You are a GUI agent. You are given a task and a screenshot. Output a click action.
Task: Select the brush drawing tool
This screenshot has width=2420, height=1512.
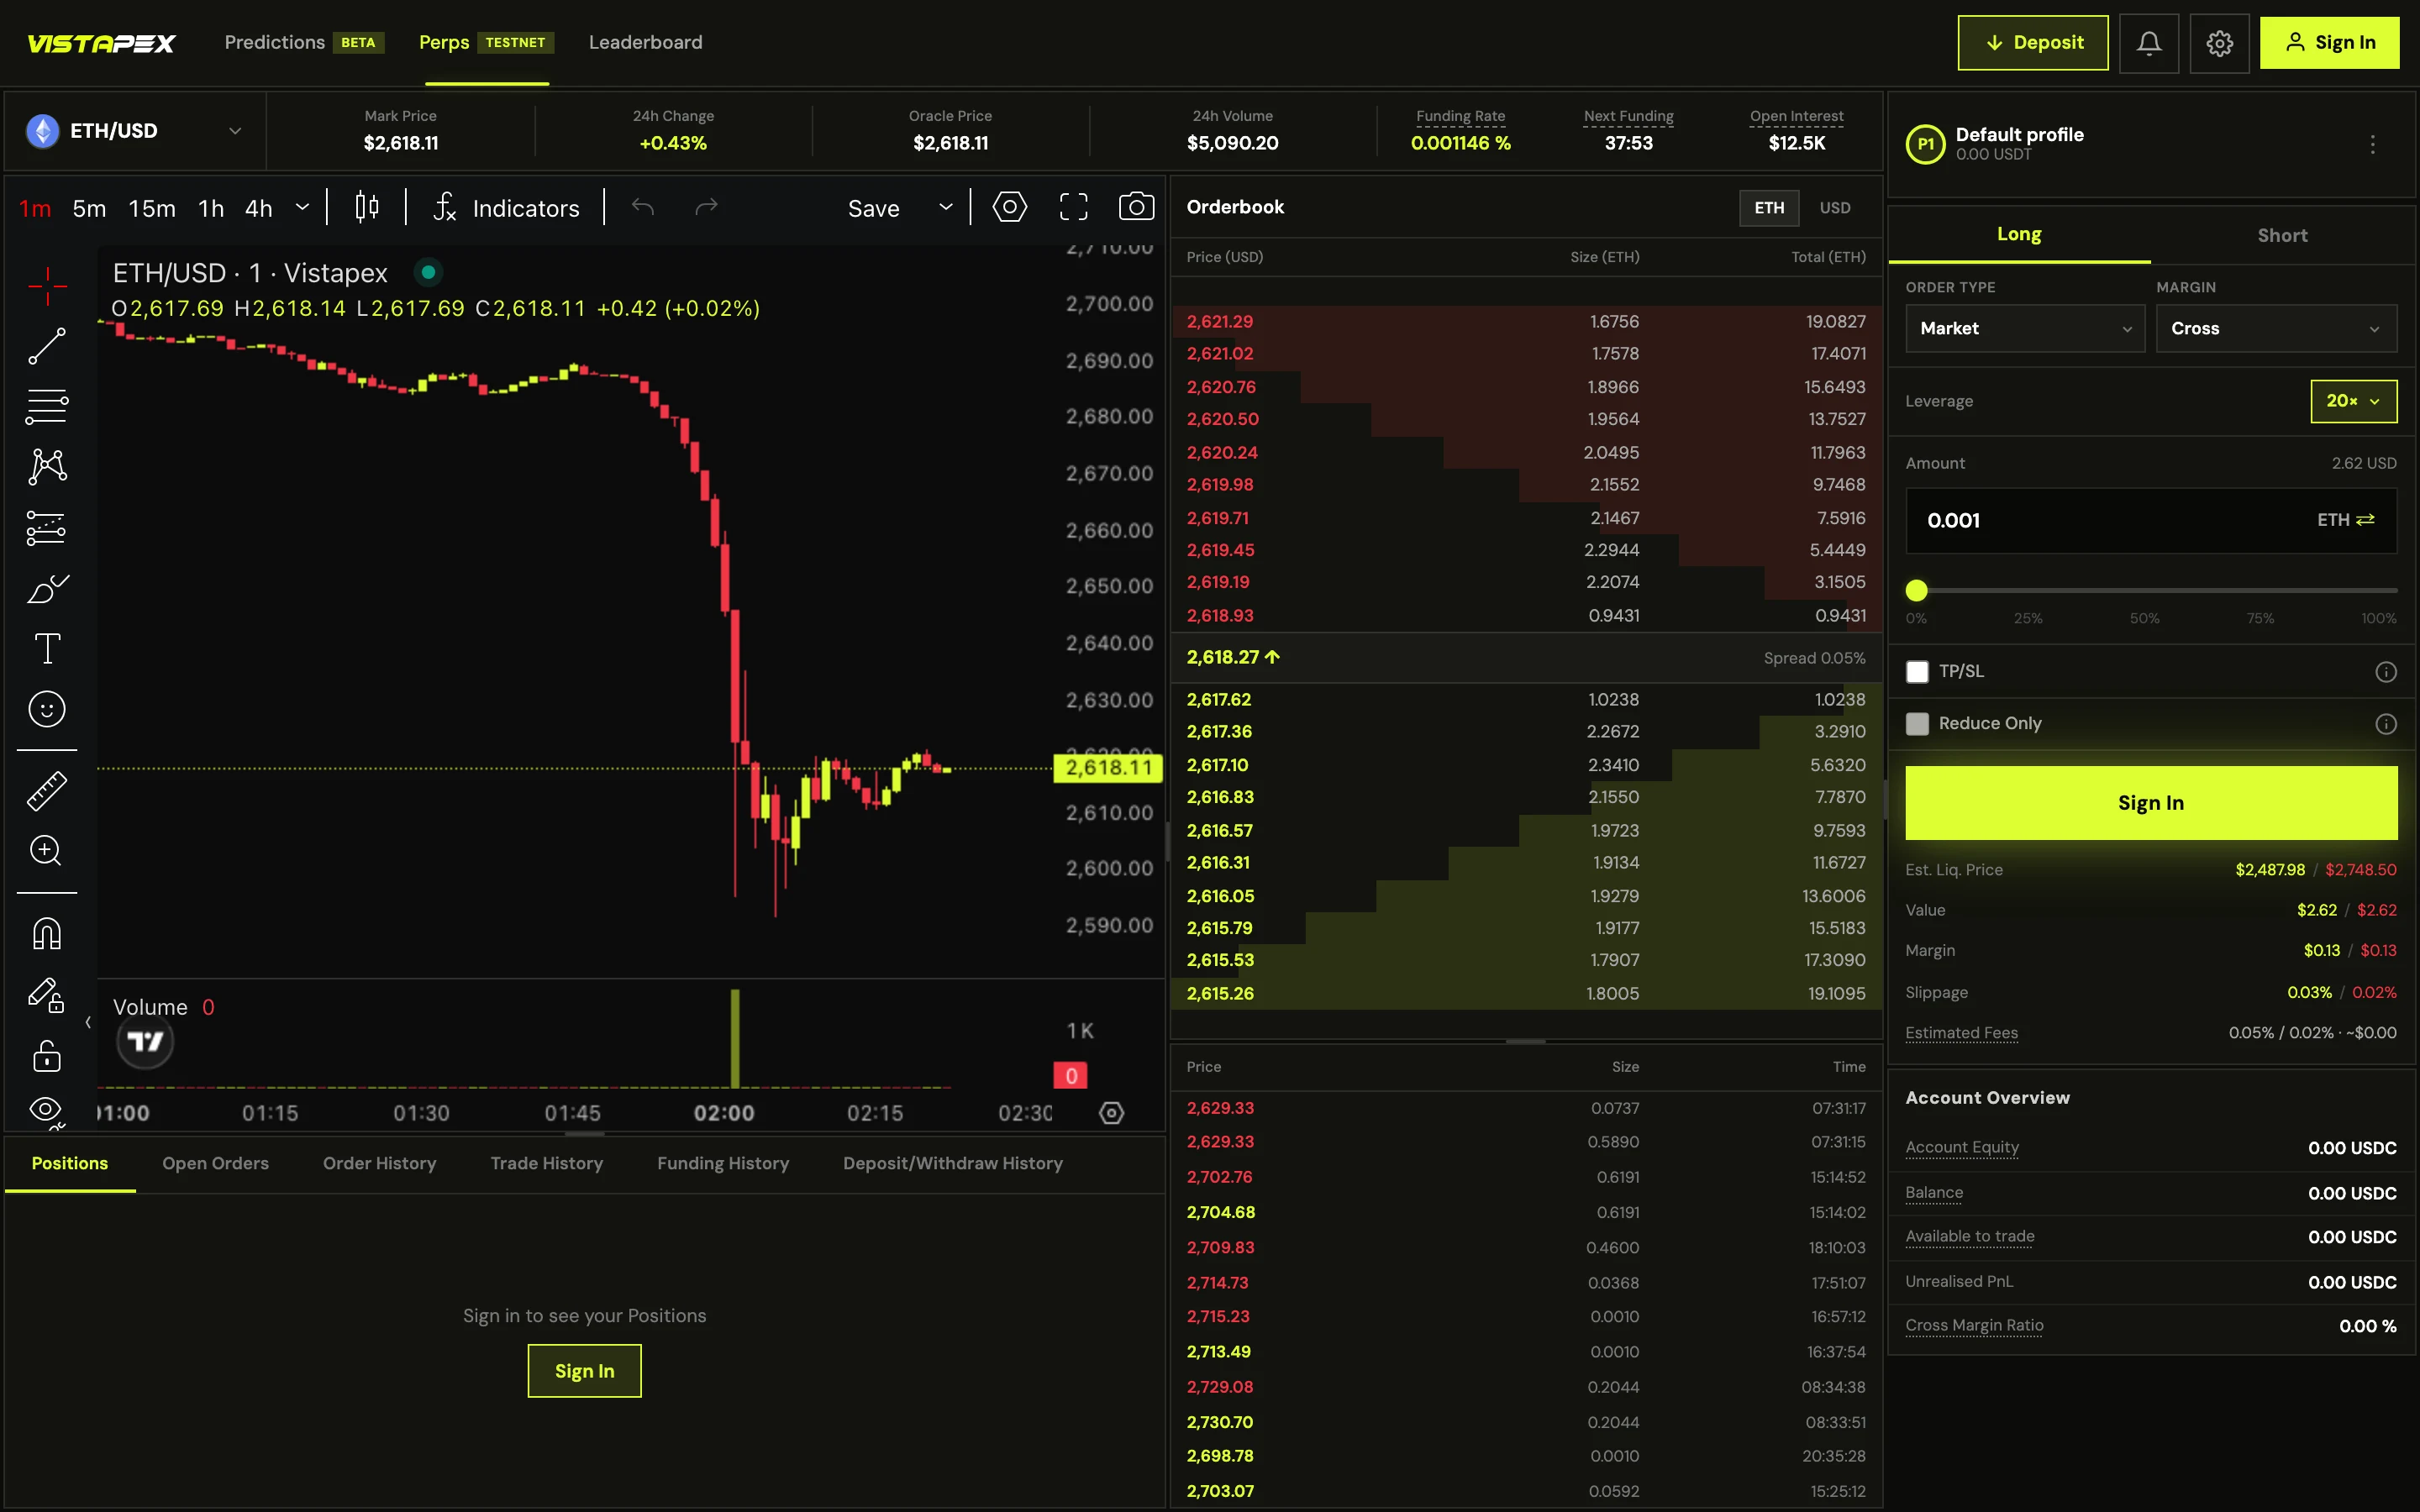[47, 589]
